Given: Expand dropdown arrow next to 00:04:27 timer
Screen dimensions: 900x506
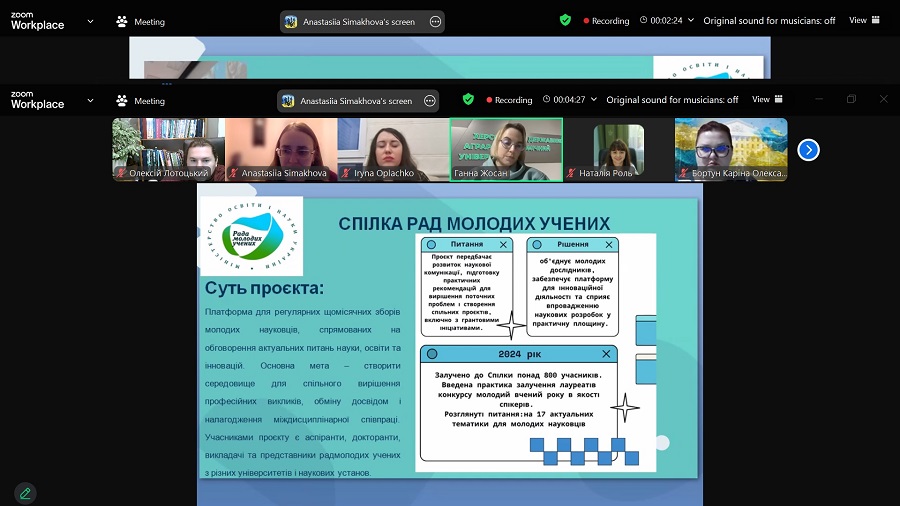Looking at the screenshot, I should click(x=595, y=100).
